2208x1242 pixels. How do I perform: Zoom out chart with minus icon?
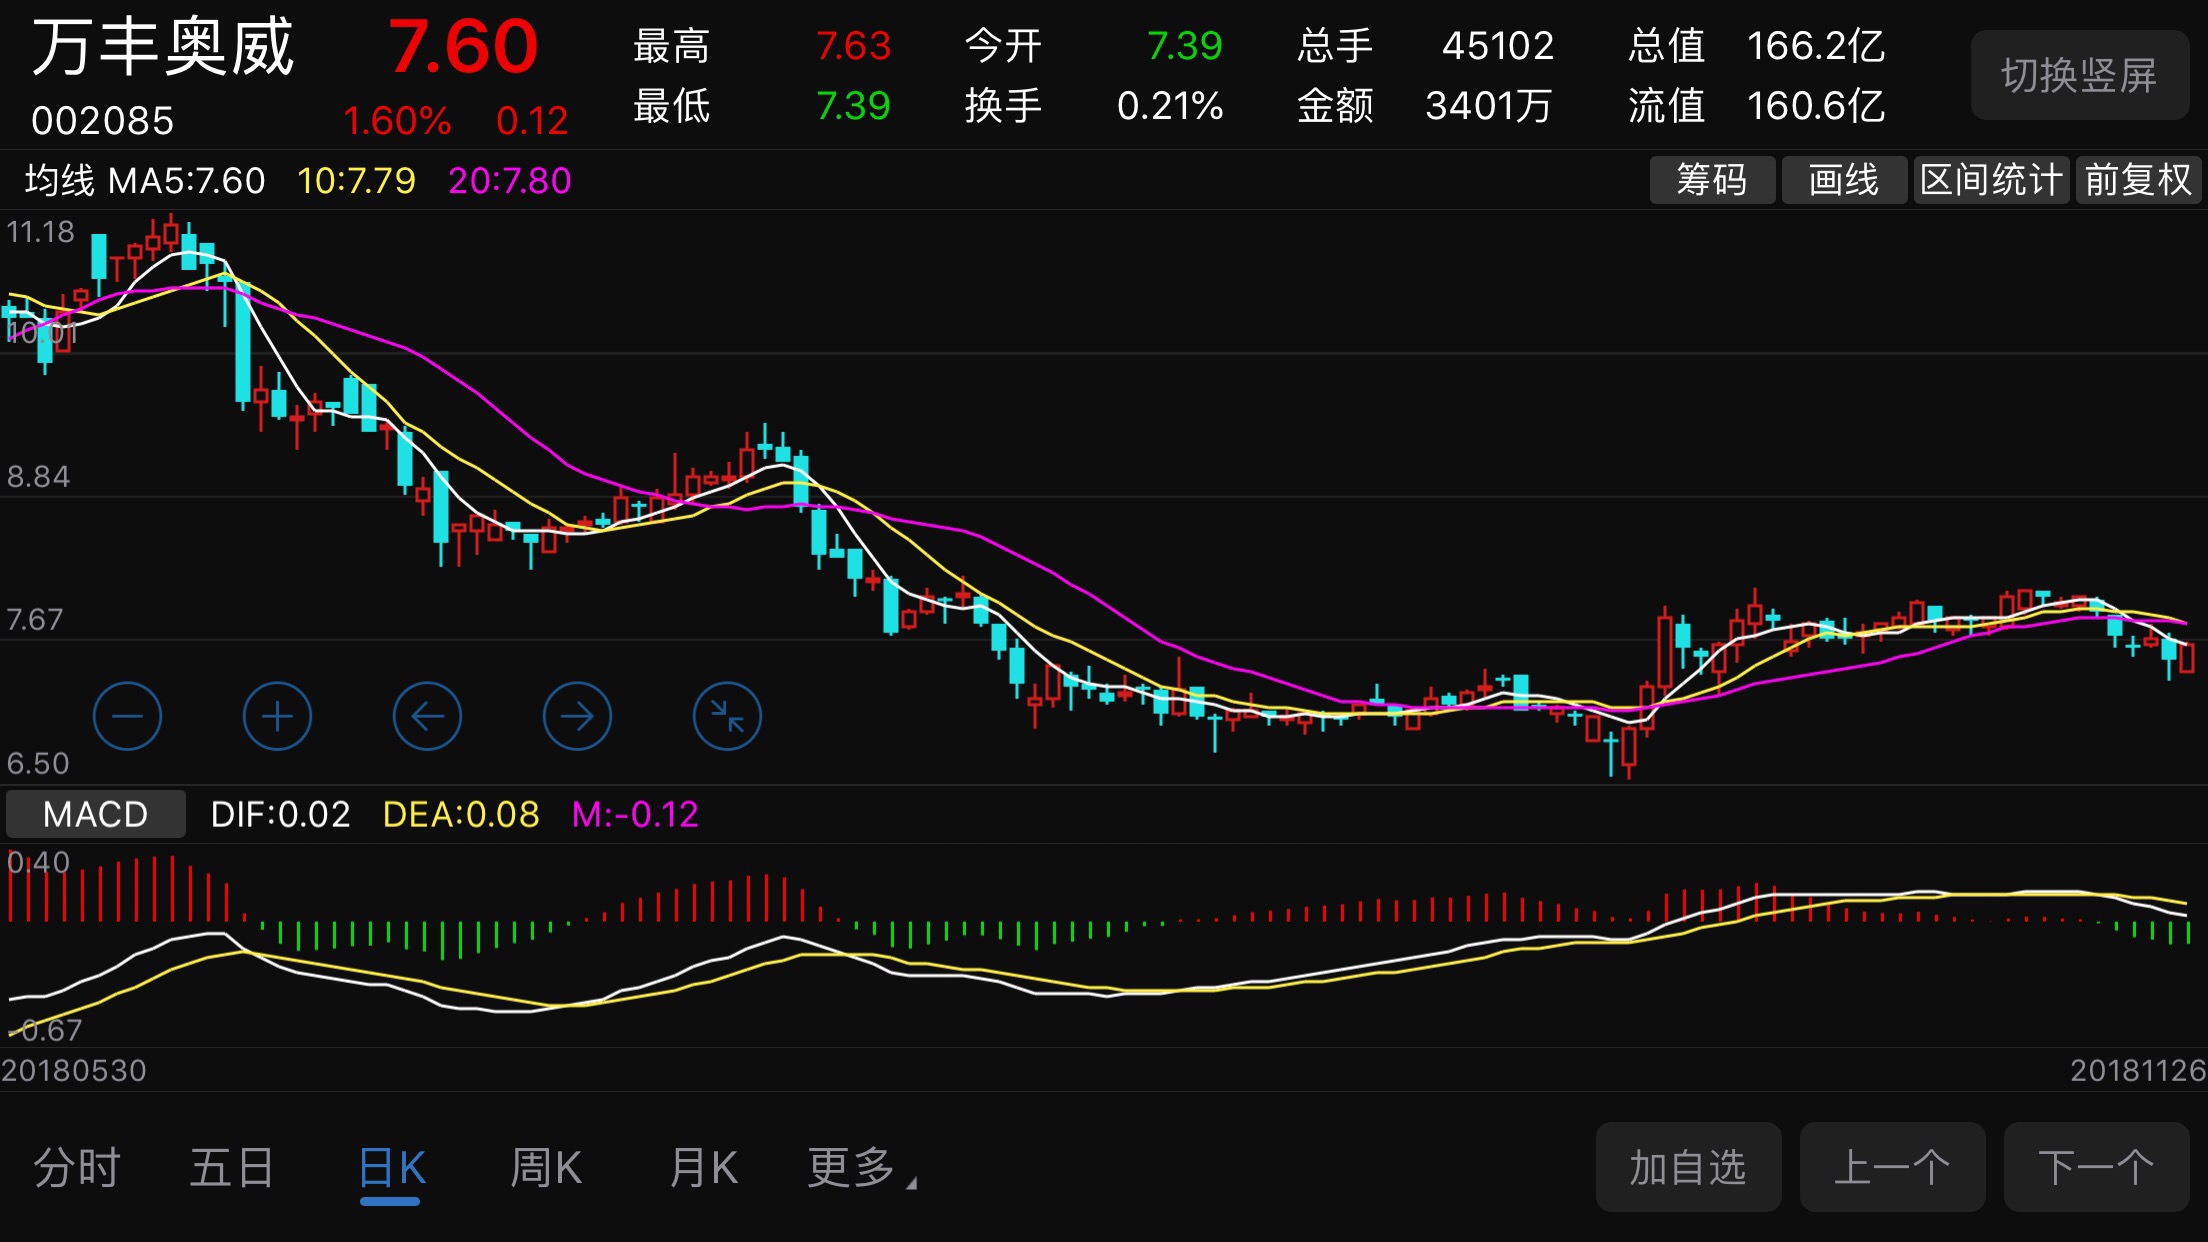point(127,716)
